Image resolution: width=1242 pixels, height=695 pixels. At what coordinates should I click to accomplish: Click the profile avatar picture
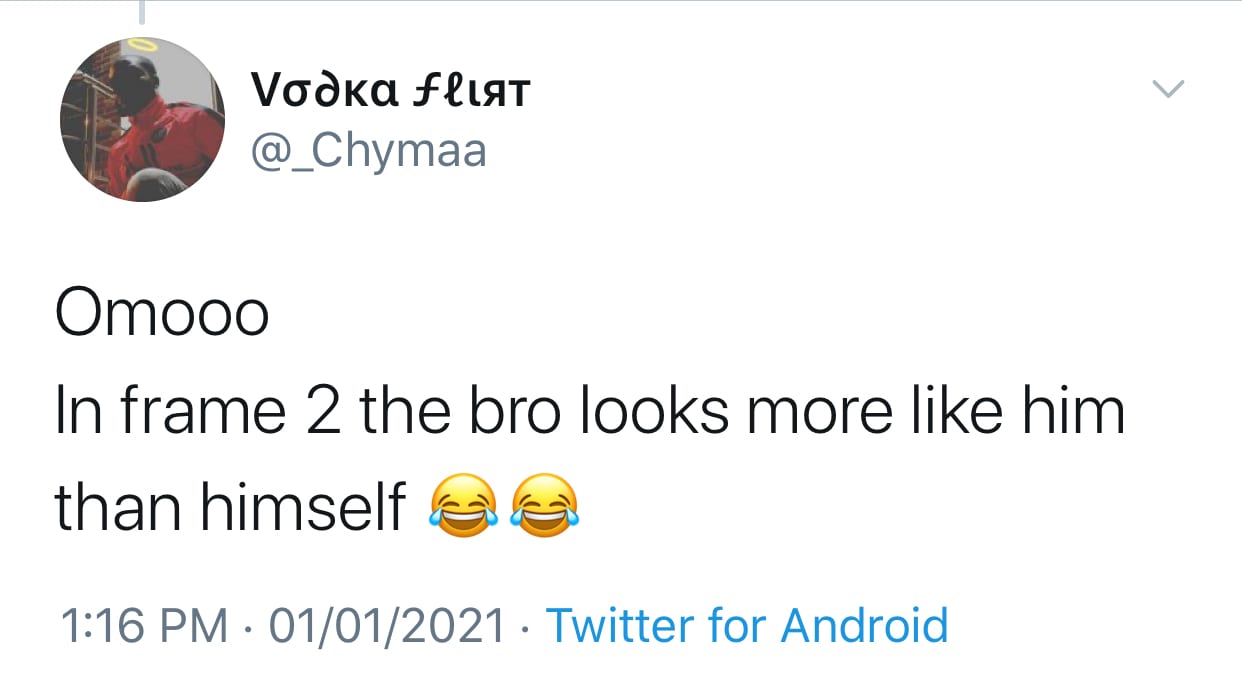point(142,120)
